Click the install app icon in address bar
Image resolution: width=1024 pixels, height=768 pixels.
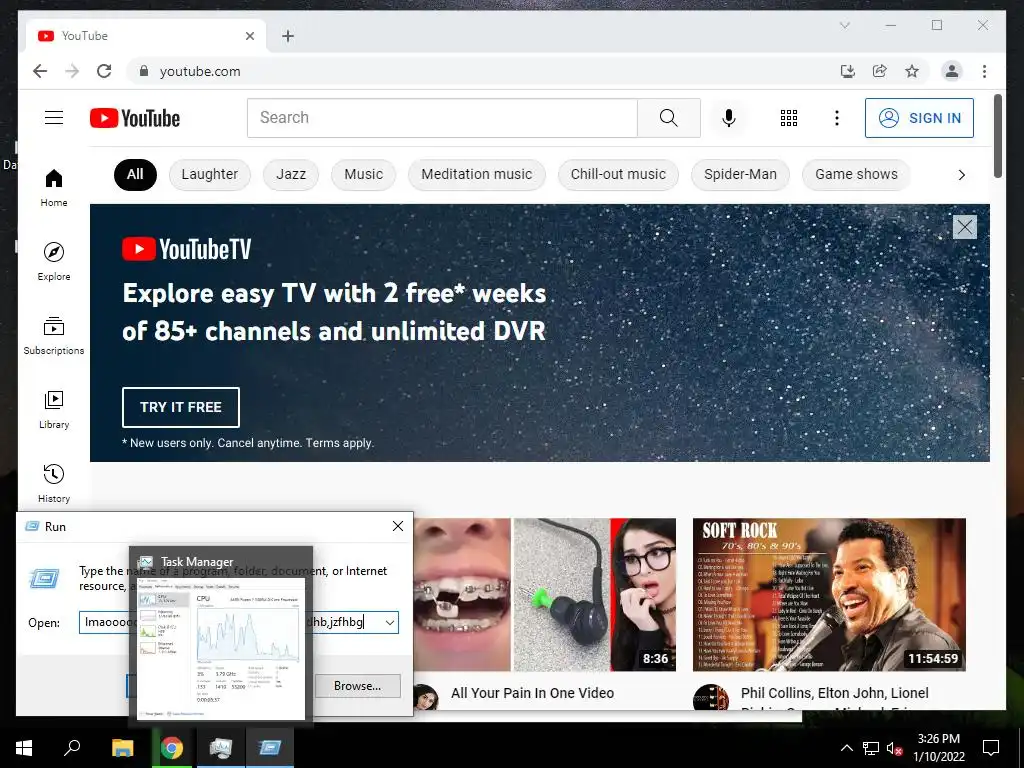pos(847,71)
